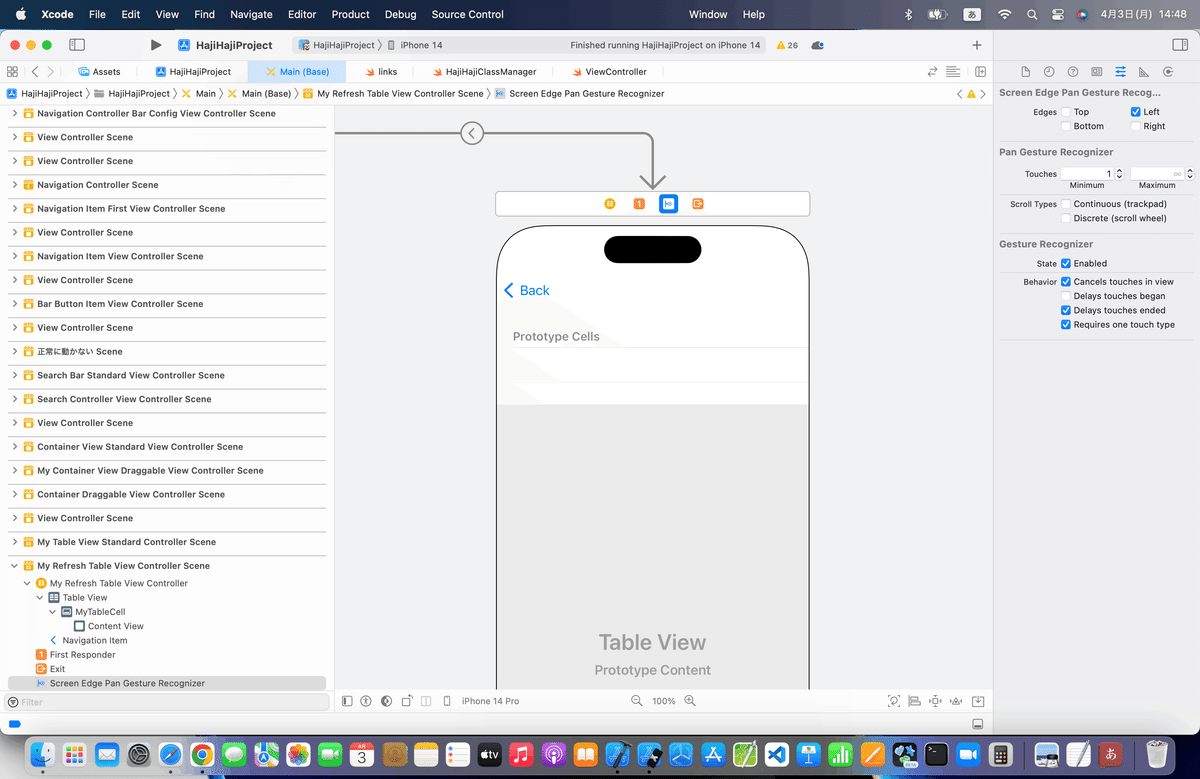Switch to the Assets tab
The width and height of the screenshot is (1200, 779).
[x=99, y=72]
